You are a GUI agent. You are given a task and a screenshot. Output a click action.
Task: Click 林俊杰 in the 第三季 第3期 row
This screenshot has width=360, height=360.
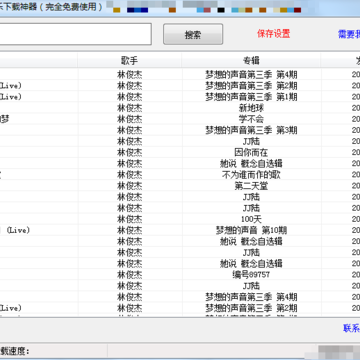pyautogui.click(x=130, y=130)
